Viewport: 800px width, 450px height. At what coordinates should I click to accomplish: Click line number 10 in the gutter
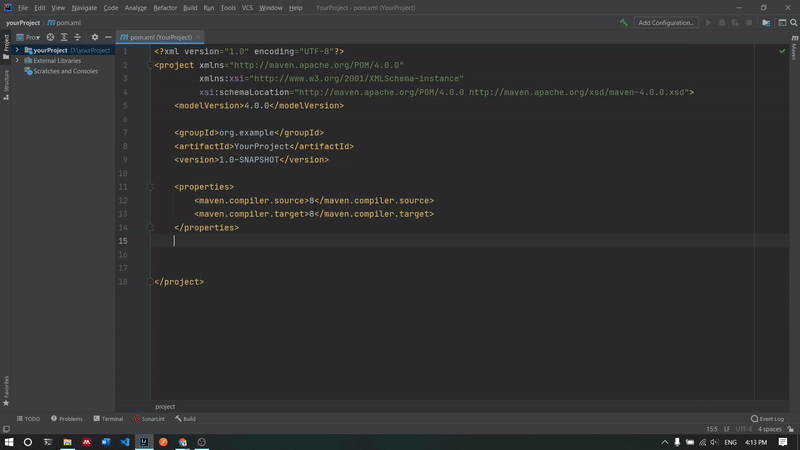(x=123, y=173)
